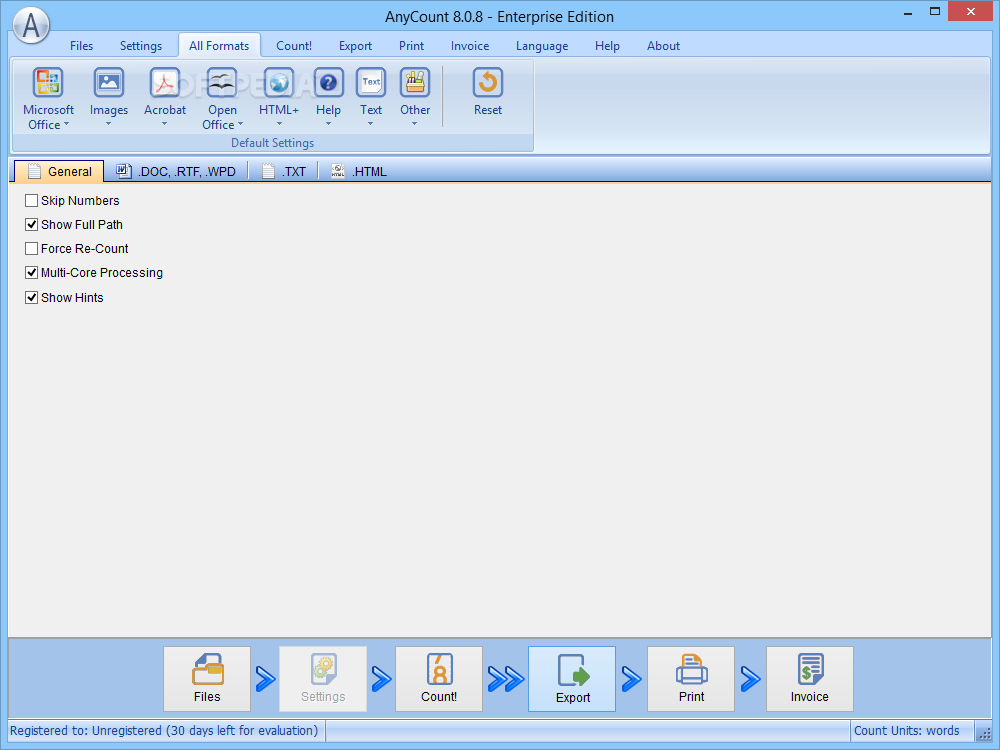Open the Help format icon in ribbon
1000x750 pixels.
(328, 83)
